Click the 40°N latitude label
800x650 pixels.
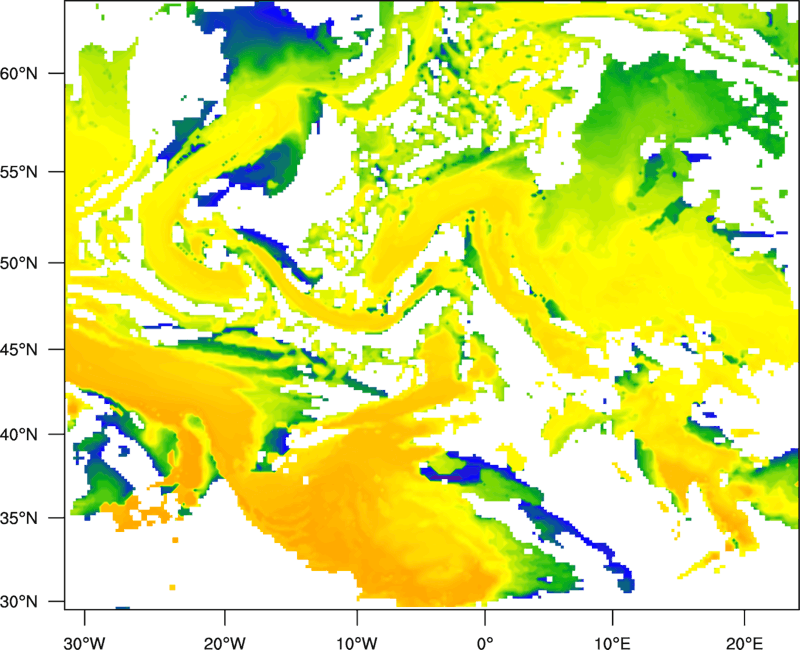coord(19,435)
